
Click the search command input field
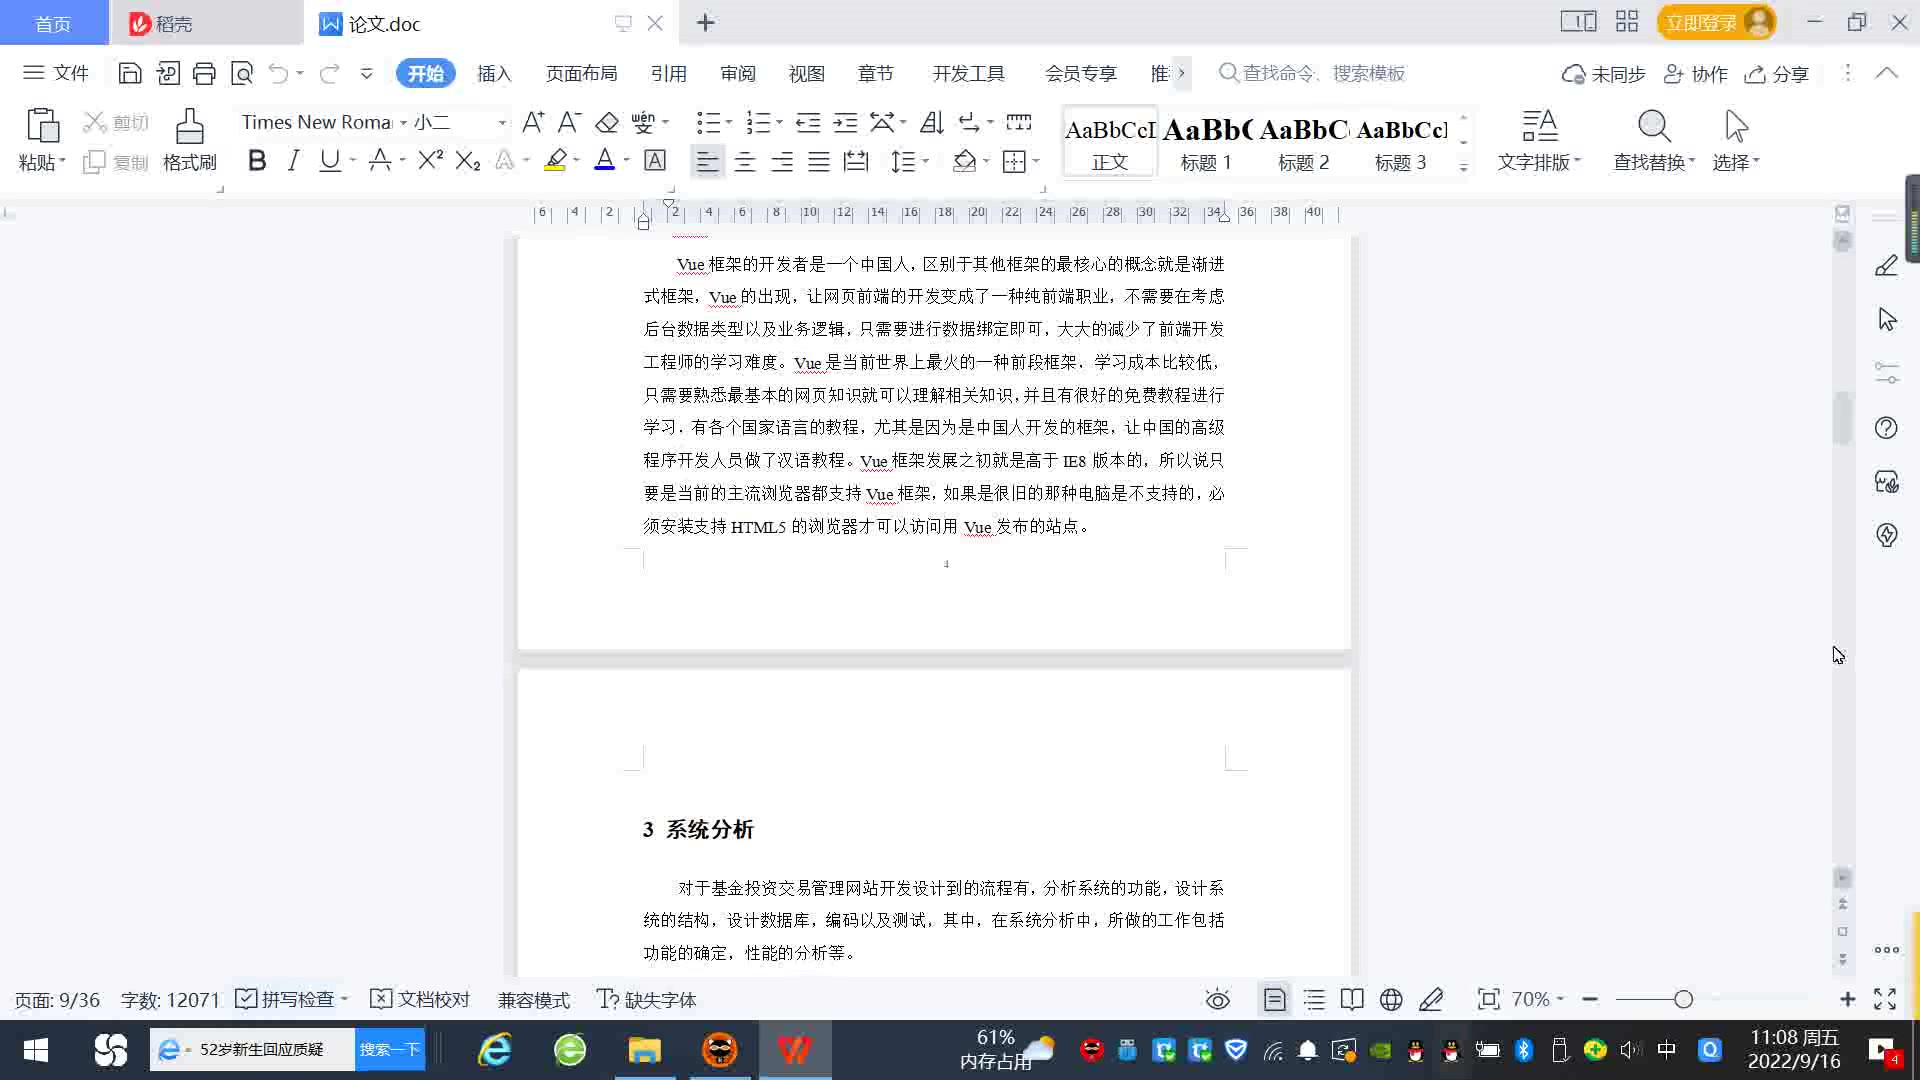coord(1322,73)
